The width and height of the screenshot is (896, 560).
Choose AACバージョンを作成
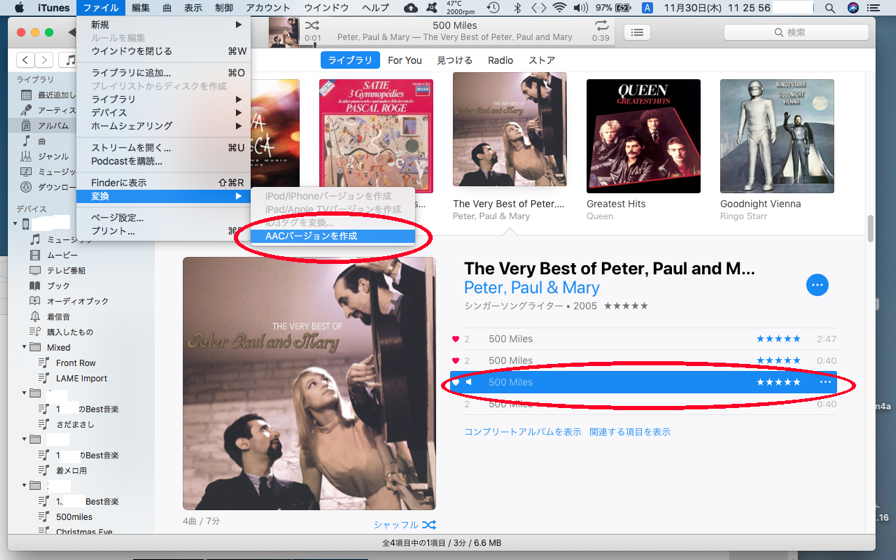pos(333,236)
